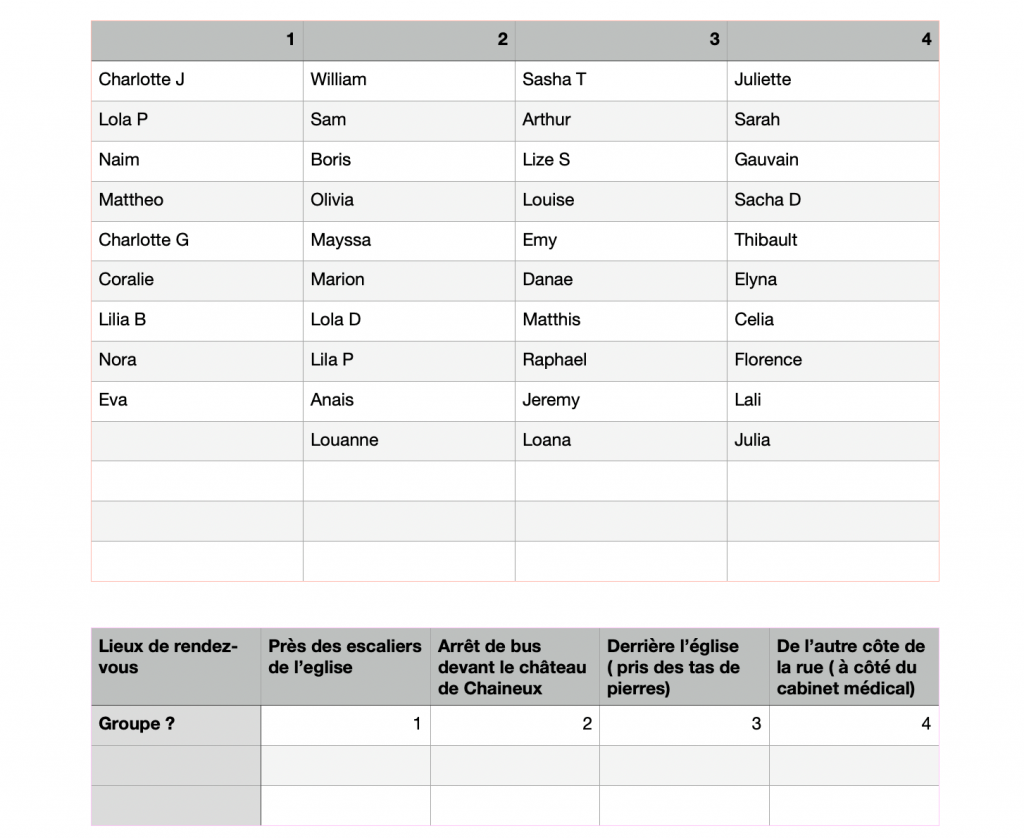Select the Sasha T cell
This screenshot has height=838, width=1024.
(x=621, y=80)
